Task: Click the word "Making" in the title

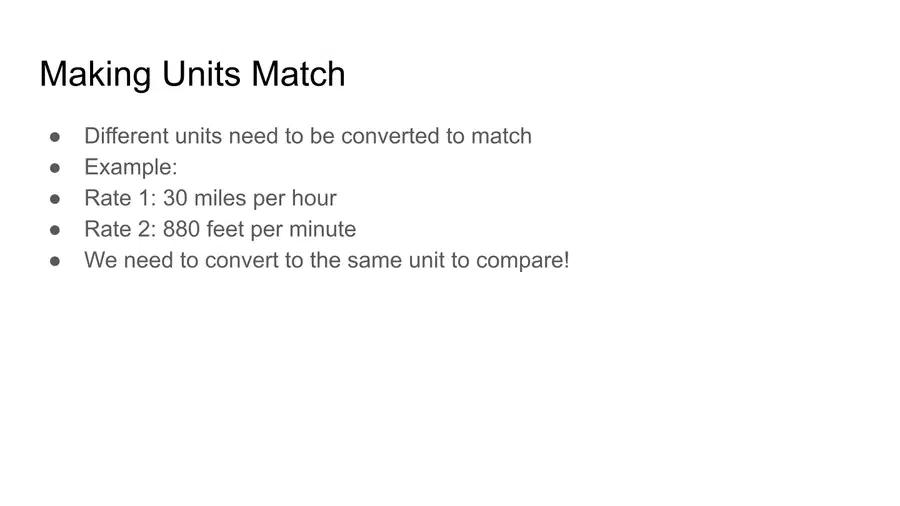Action: pos(95,74)
